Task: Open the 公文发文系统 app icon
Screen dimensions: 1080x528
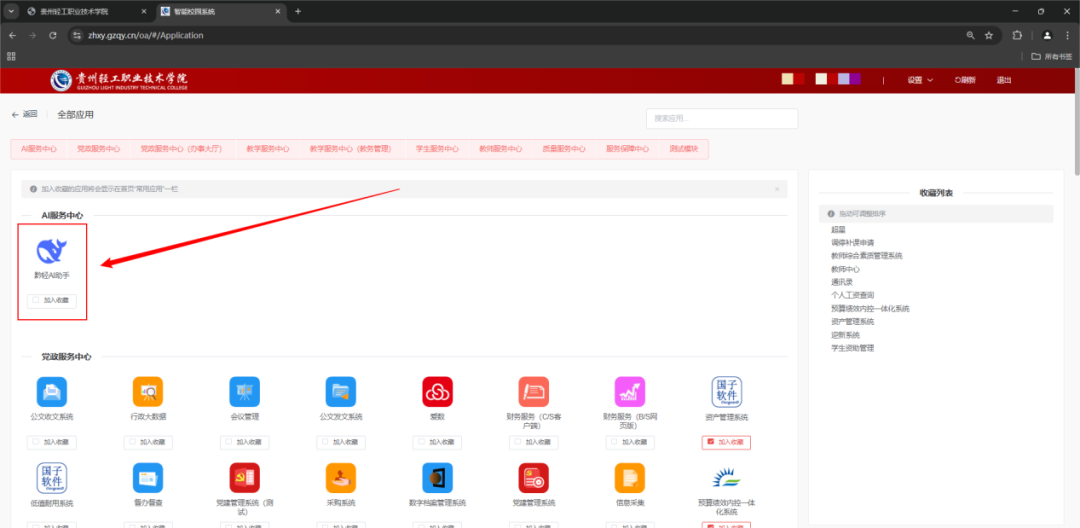Action: coord(341,392)
